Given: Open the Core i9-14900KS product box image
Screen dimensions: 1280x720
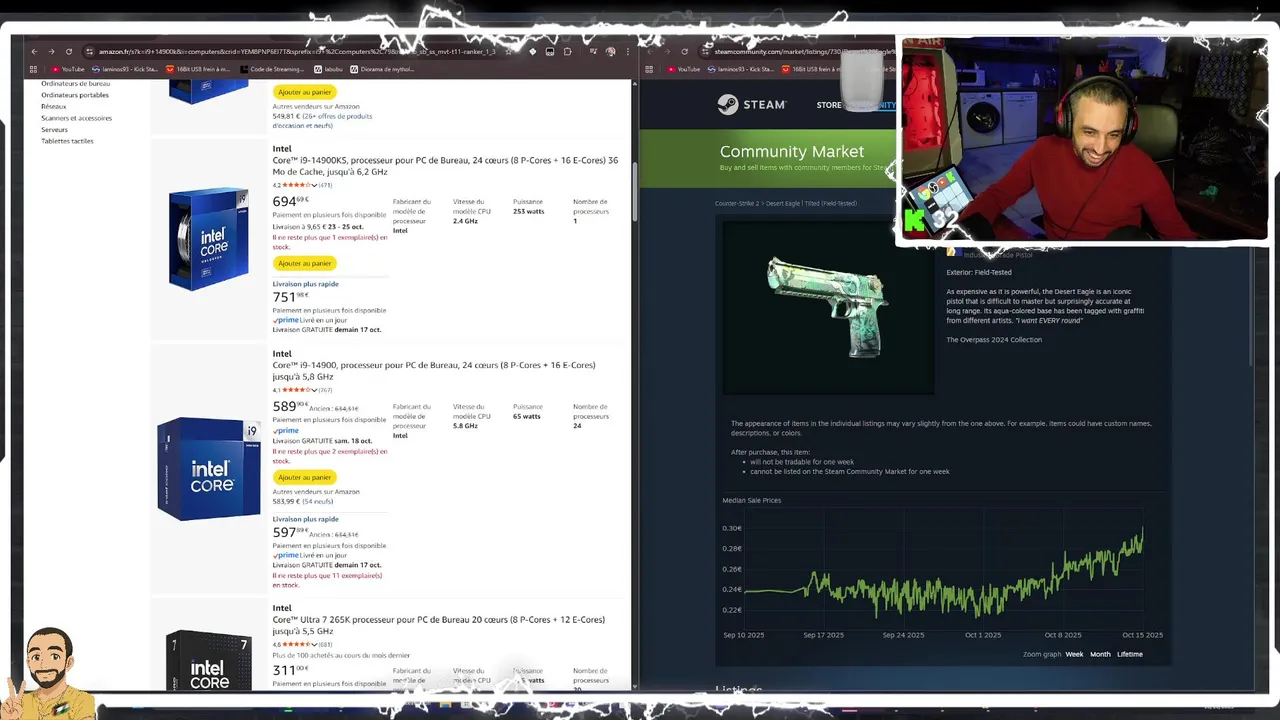Looking at the screenshot, I should coord(208,239).
